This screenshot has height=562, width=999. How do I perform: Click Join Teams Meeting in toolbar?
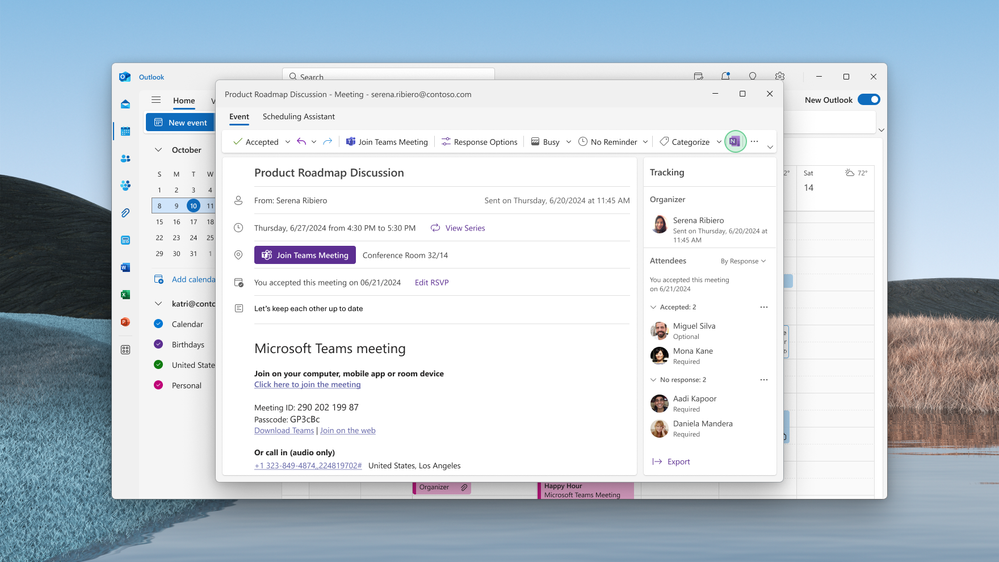tap(387, 141)
